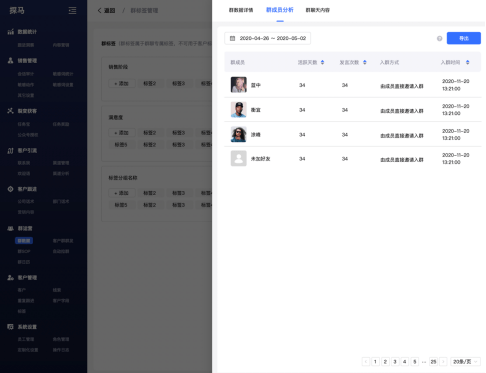Click the 群运营 group icon in sidebar

11,228
